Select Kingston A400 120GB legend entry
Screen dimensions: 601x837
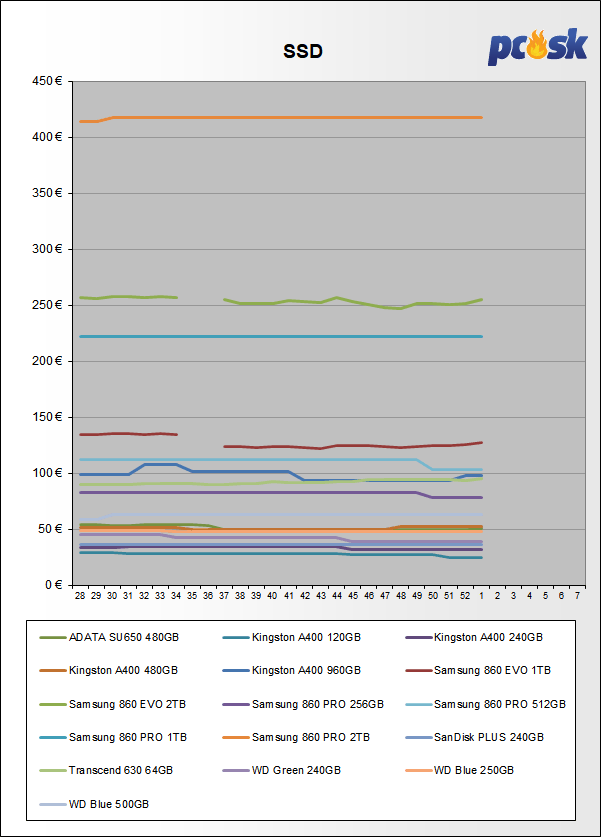(x=292, y=637)
